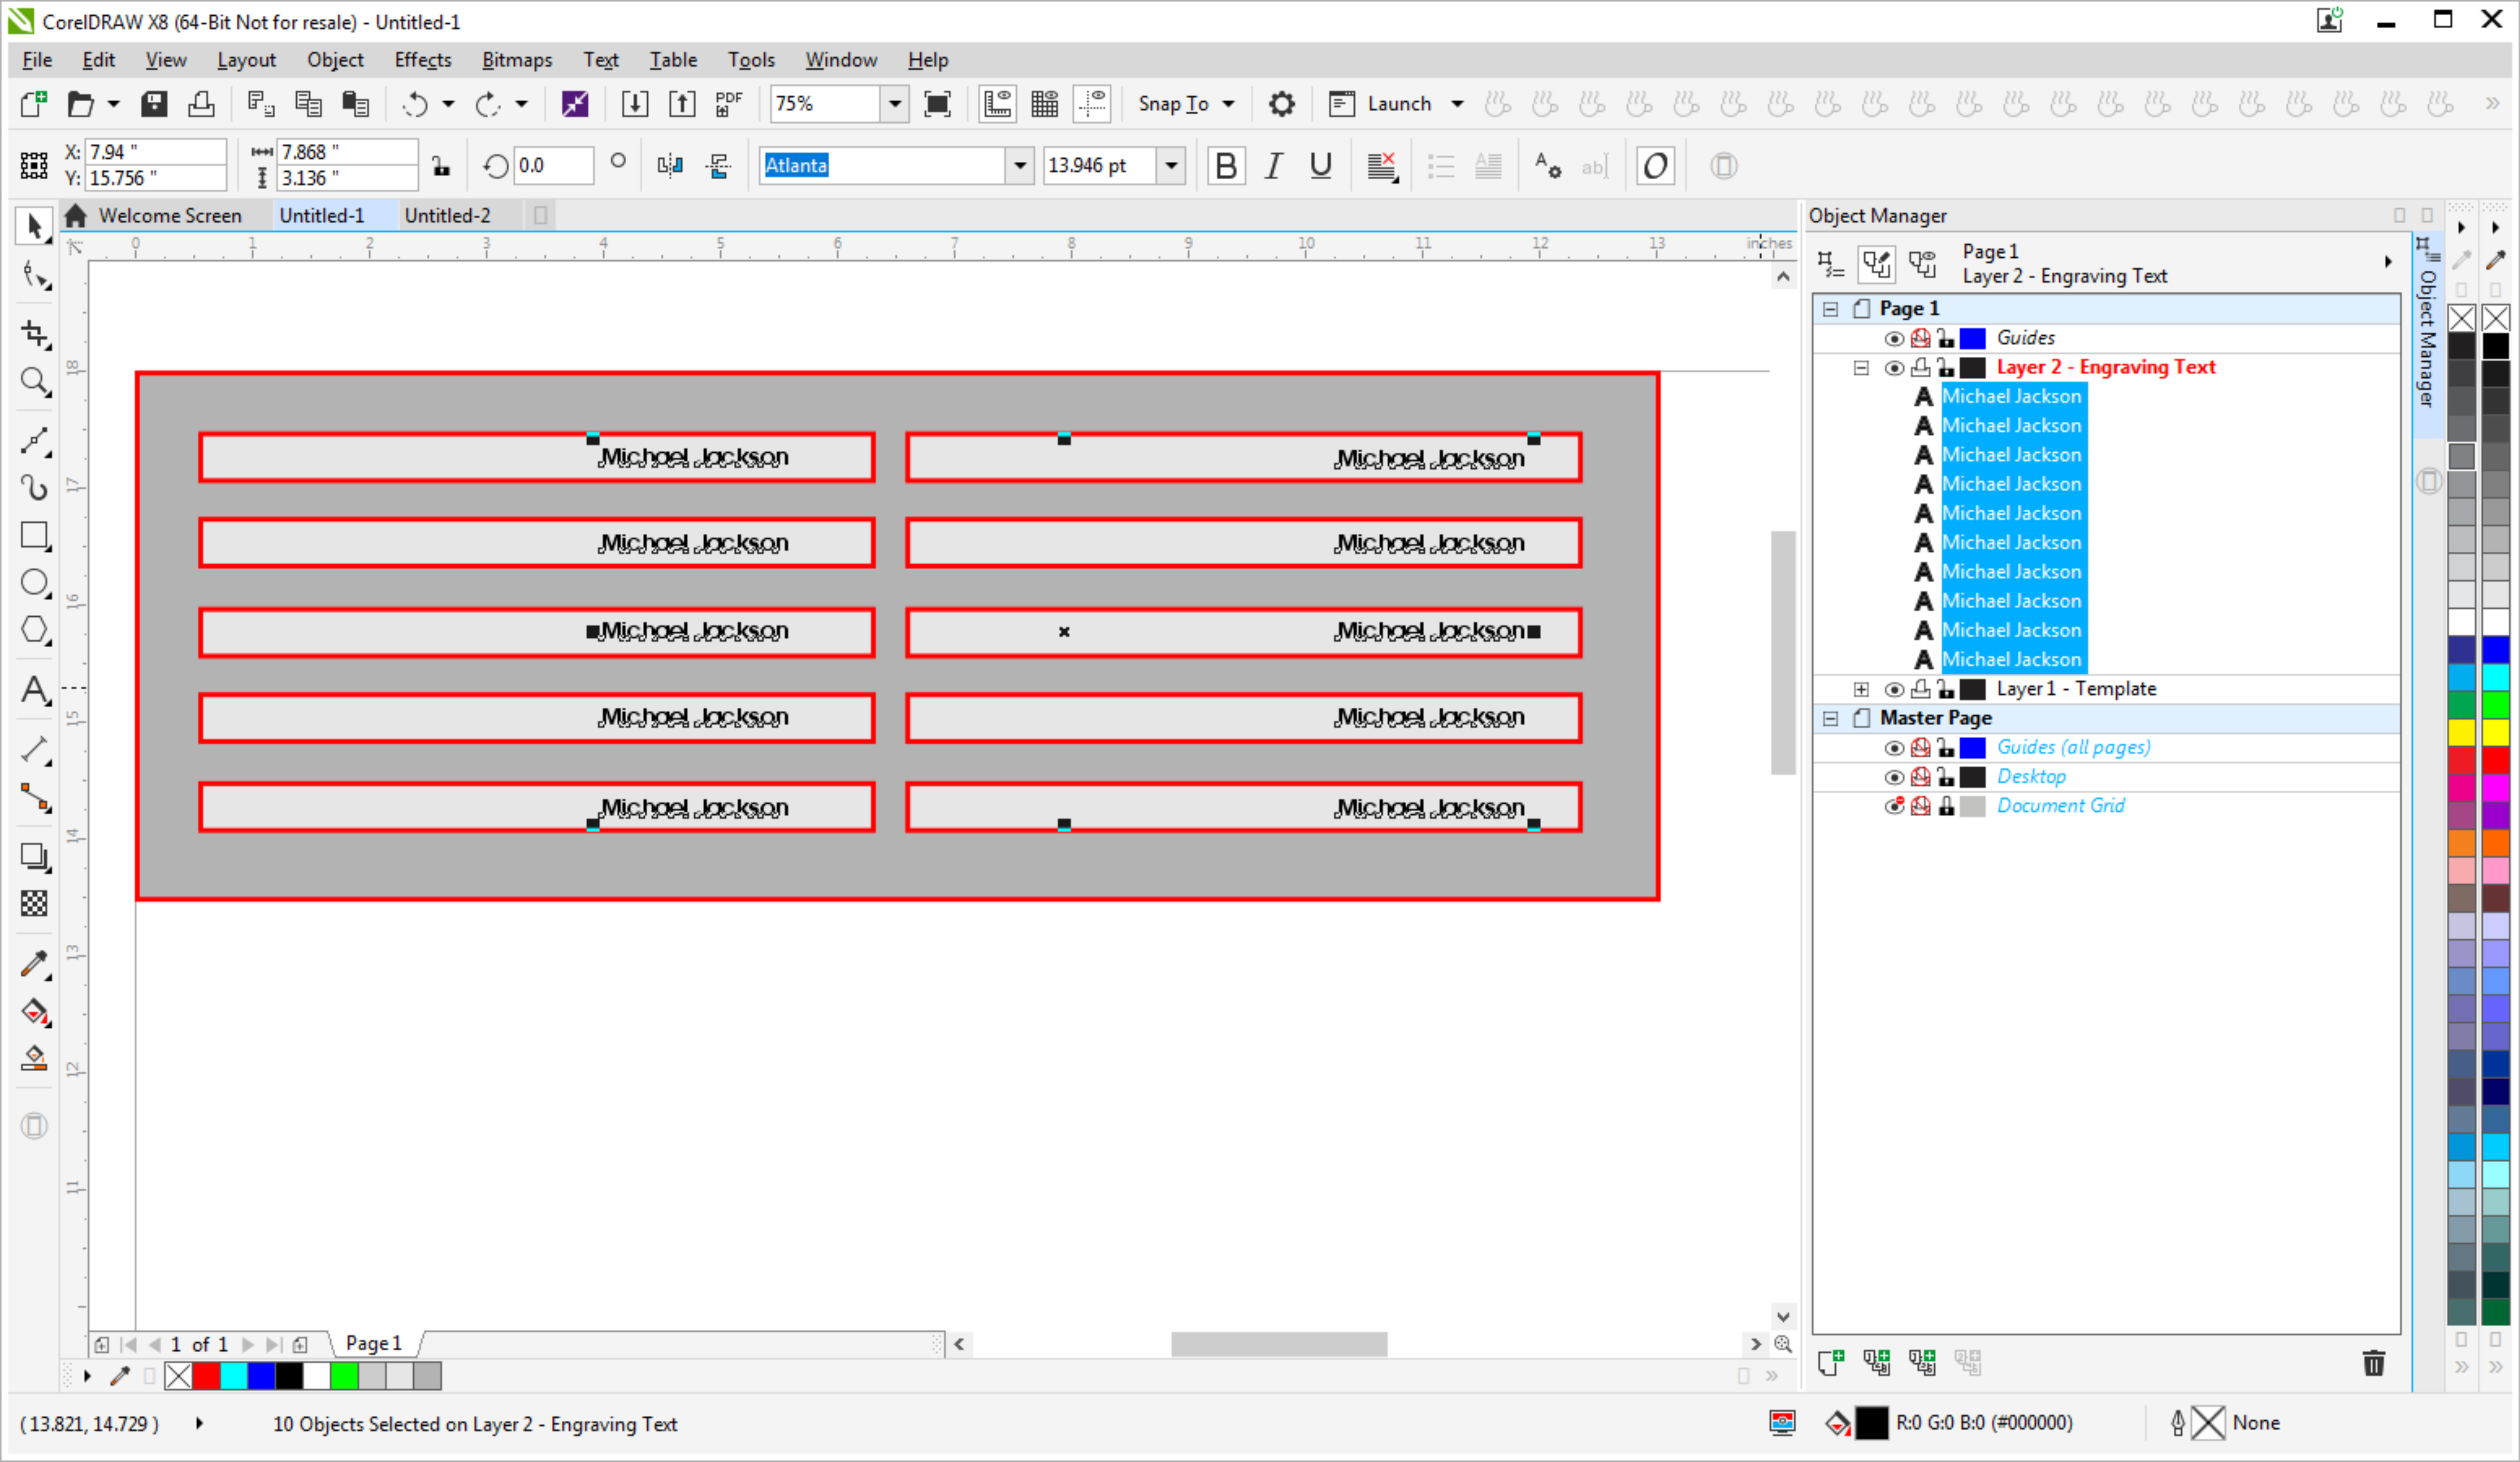
Task: Select the Color Eyedropper tool
Action: tap(35, 964)
